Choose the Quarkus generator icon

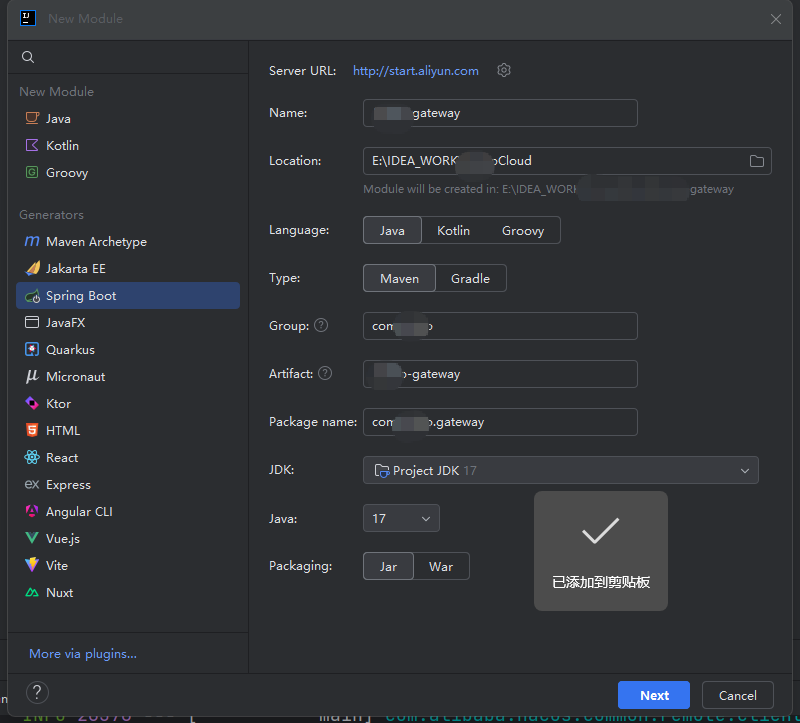click(32, 350)
